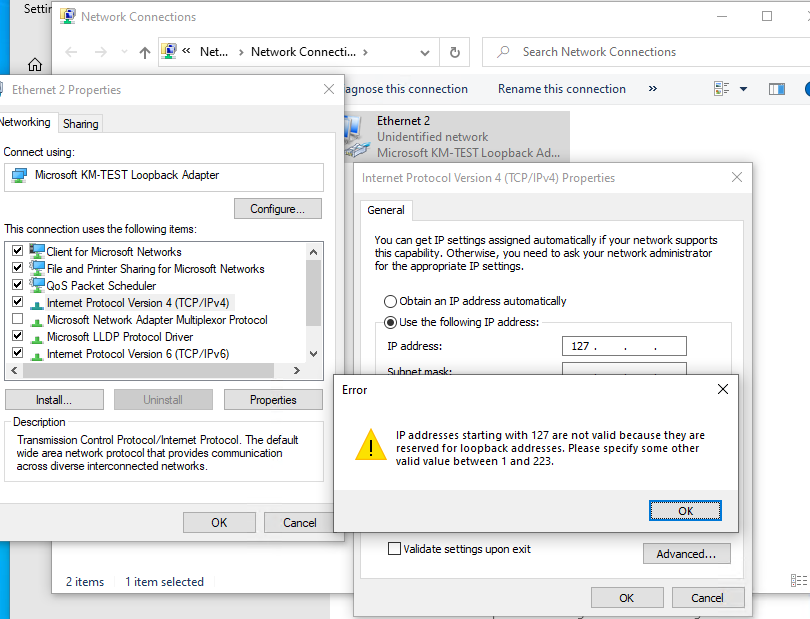The height and width of the screenshot is (619, 810).
Task: Select the General tab in IPv4 Properties
Action: click(386, 210)
